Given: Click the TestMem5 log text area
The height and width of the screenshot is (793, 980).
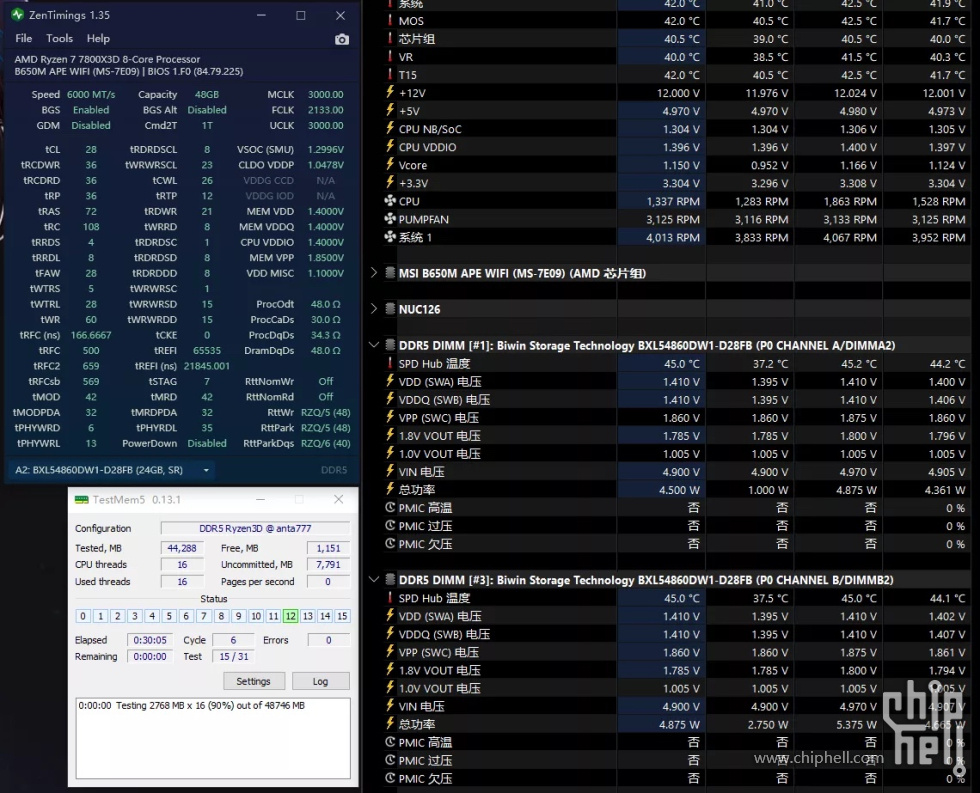Looking at the screenshot, I should tap(213, 737).
